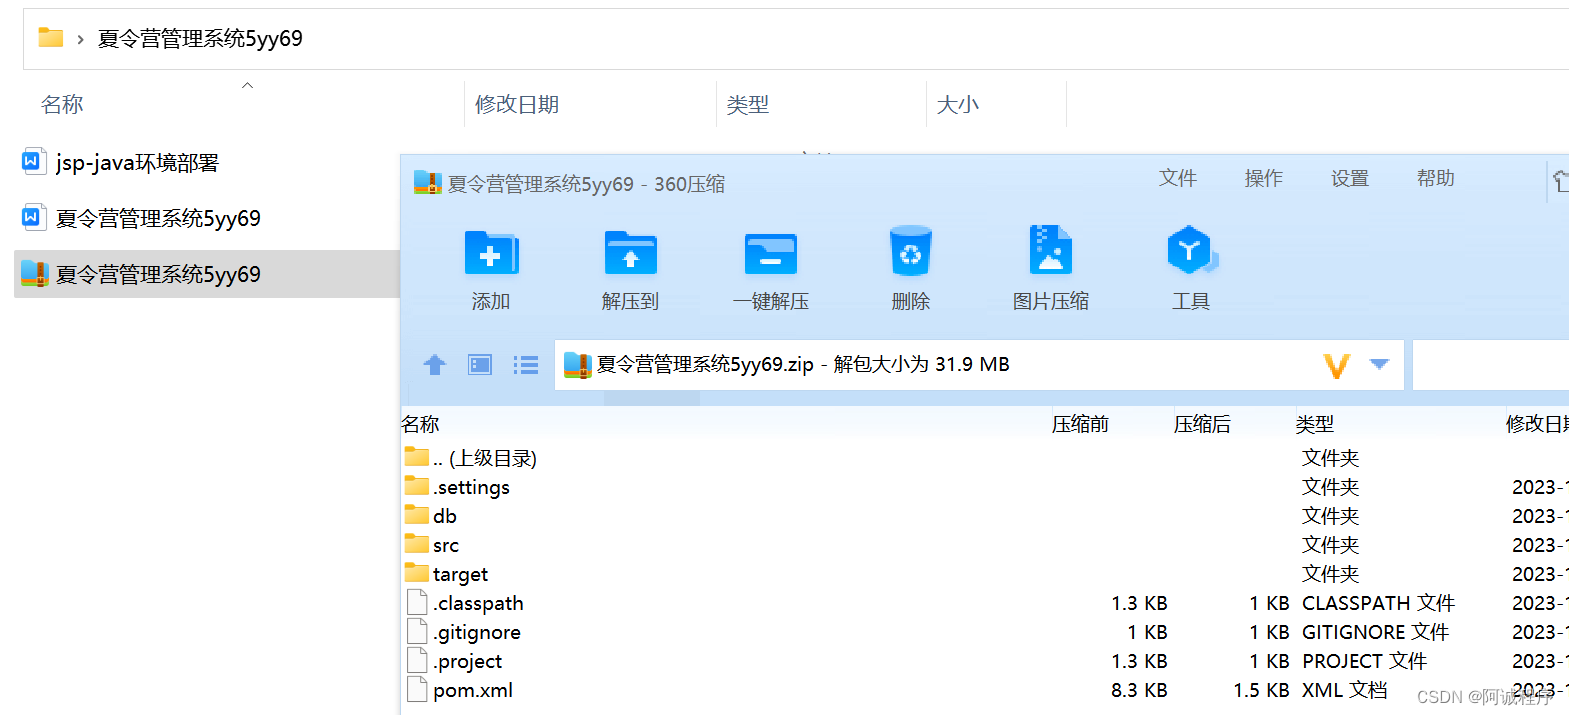Screen dimensions: 1569x715
Task: Select the target folder icon
Action: 416,573
